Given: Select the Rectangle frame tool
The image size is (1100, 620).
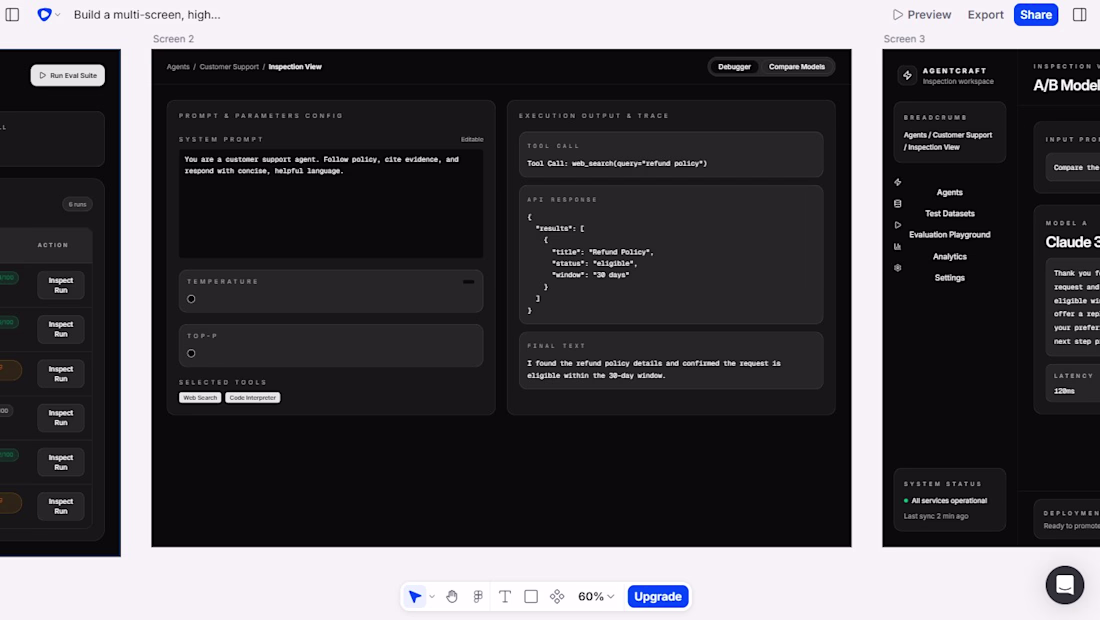Looking at the screenshot, I should pos(531,596).
